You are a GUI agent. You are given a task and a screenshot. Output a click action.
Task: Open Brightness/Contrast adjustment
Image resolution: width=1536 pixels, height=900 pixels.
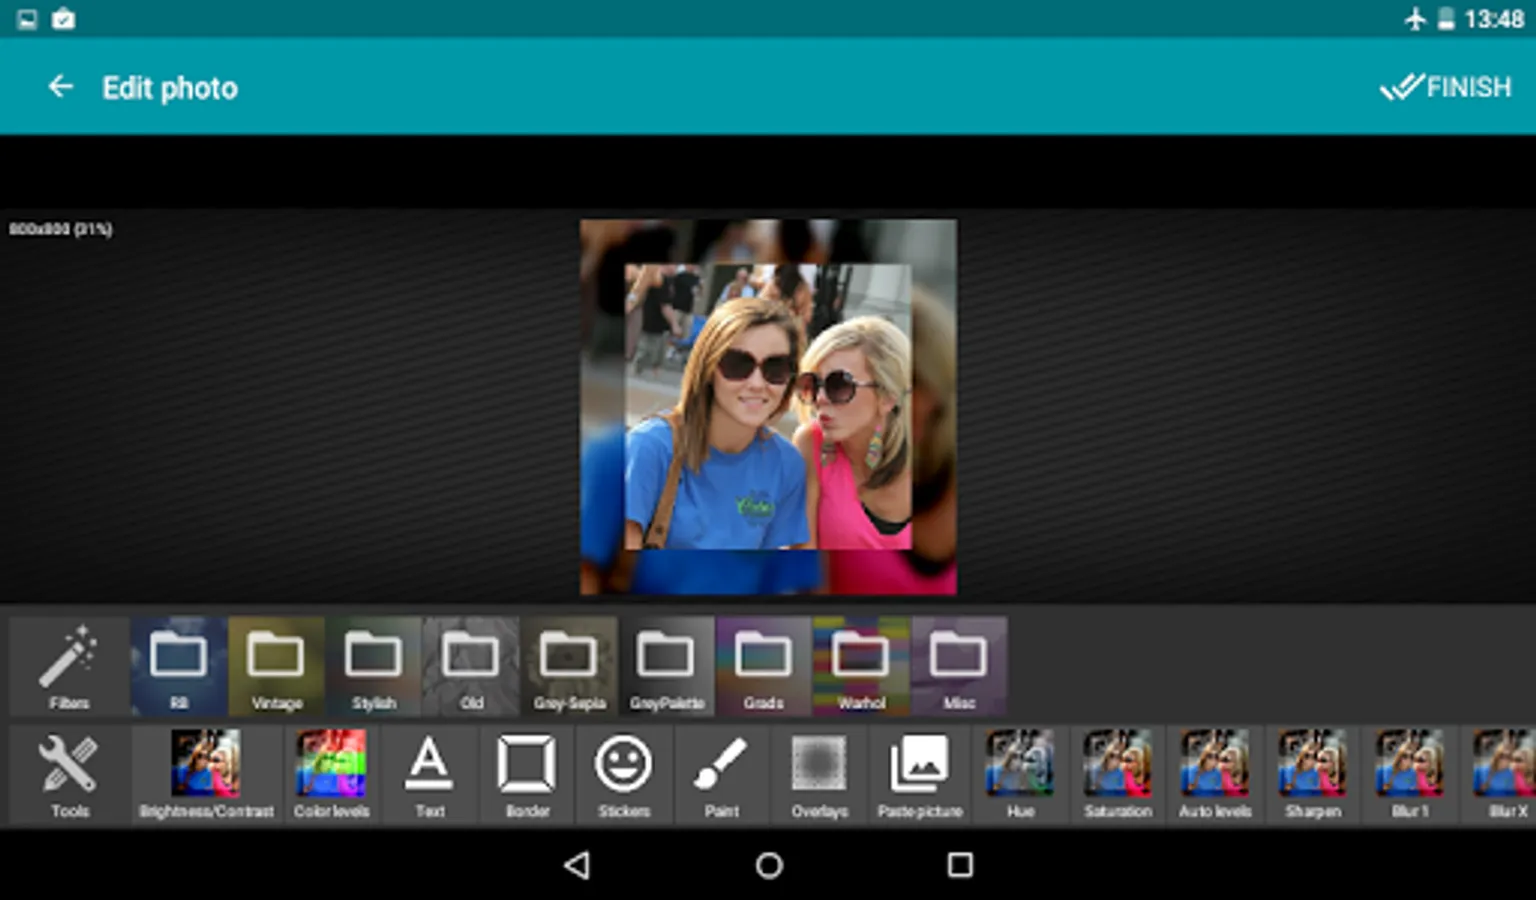point(206,775)
